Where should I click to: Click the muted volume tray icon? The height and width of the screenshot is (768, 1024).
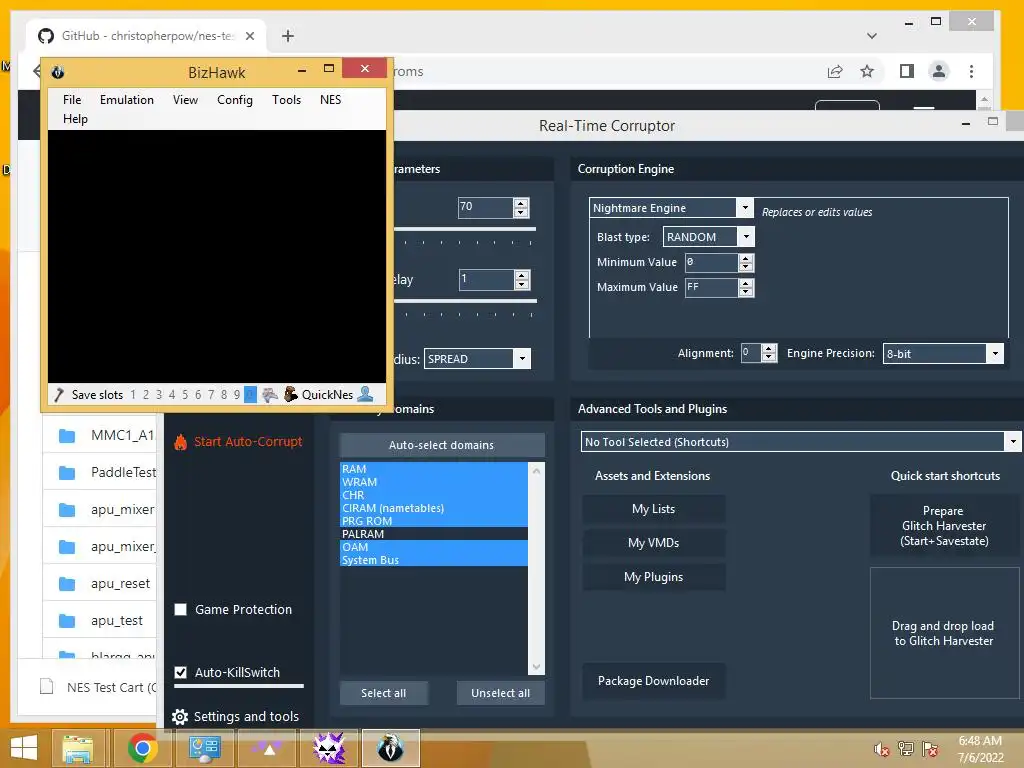pos(881,749)
